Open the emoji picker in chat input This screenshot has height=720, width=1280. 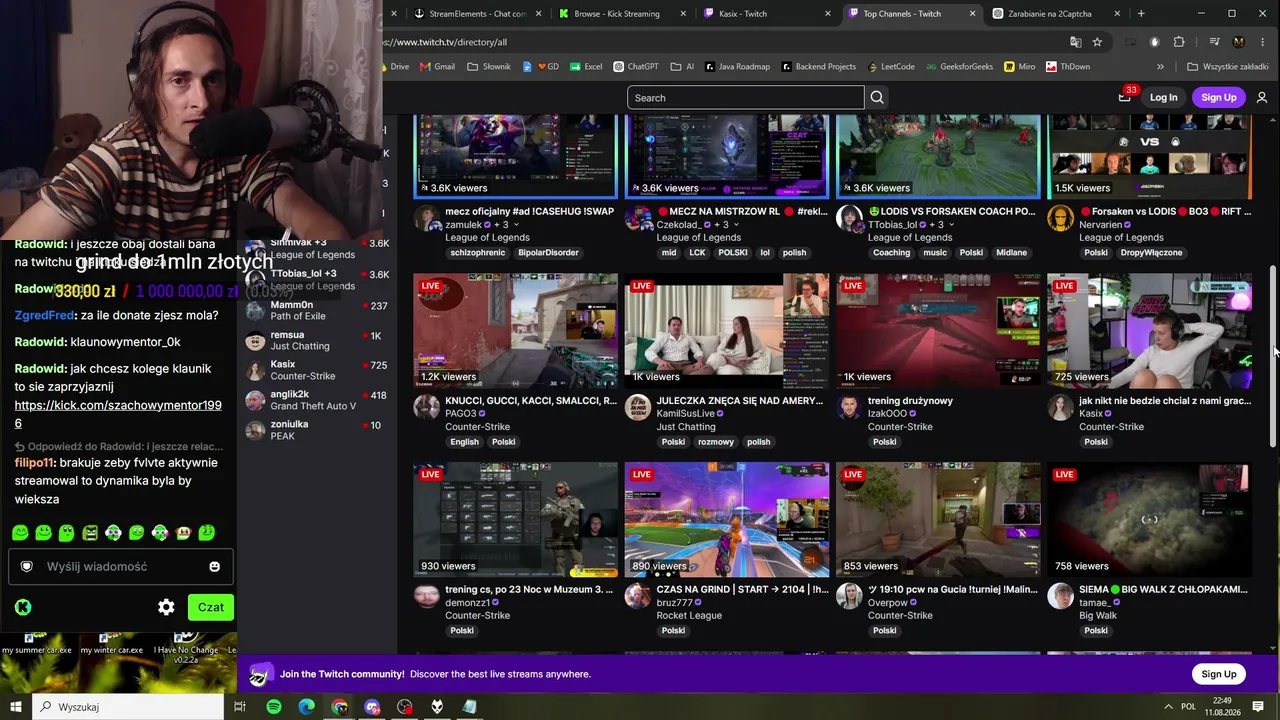214,566
